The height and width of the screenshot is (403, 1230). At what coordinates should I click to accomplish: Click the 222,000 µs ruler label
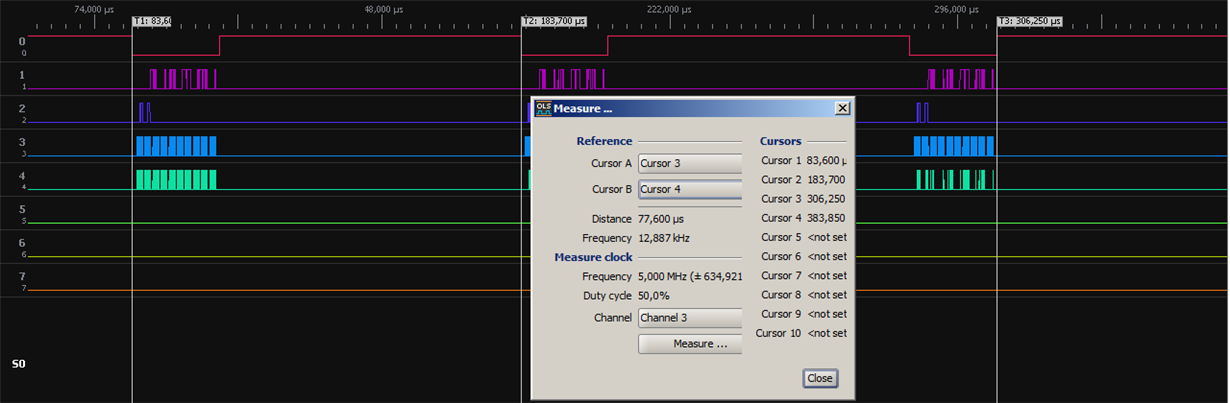(x=669, y=8)
